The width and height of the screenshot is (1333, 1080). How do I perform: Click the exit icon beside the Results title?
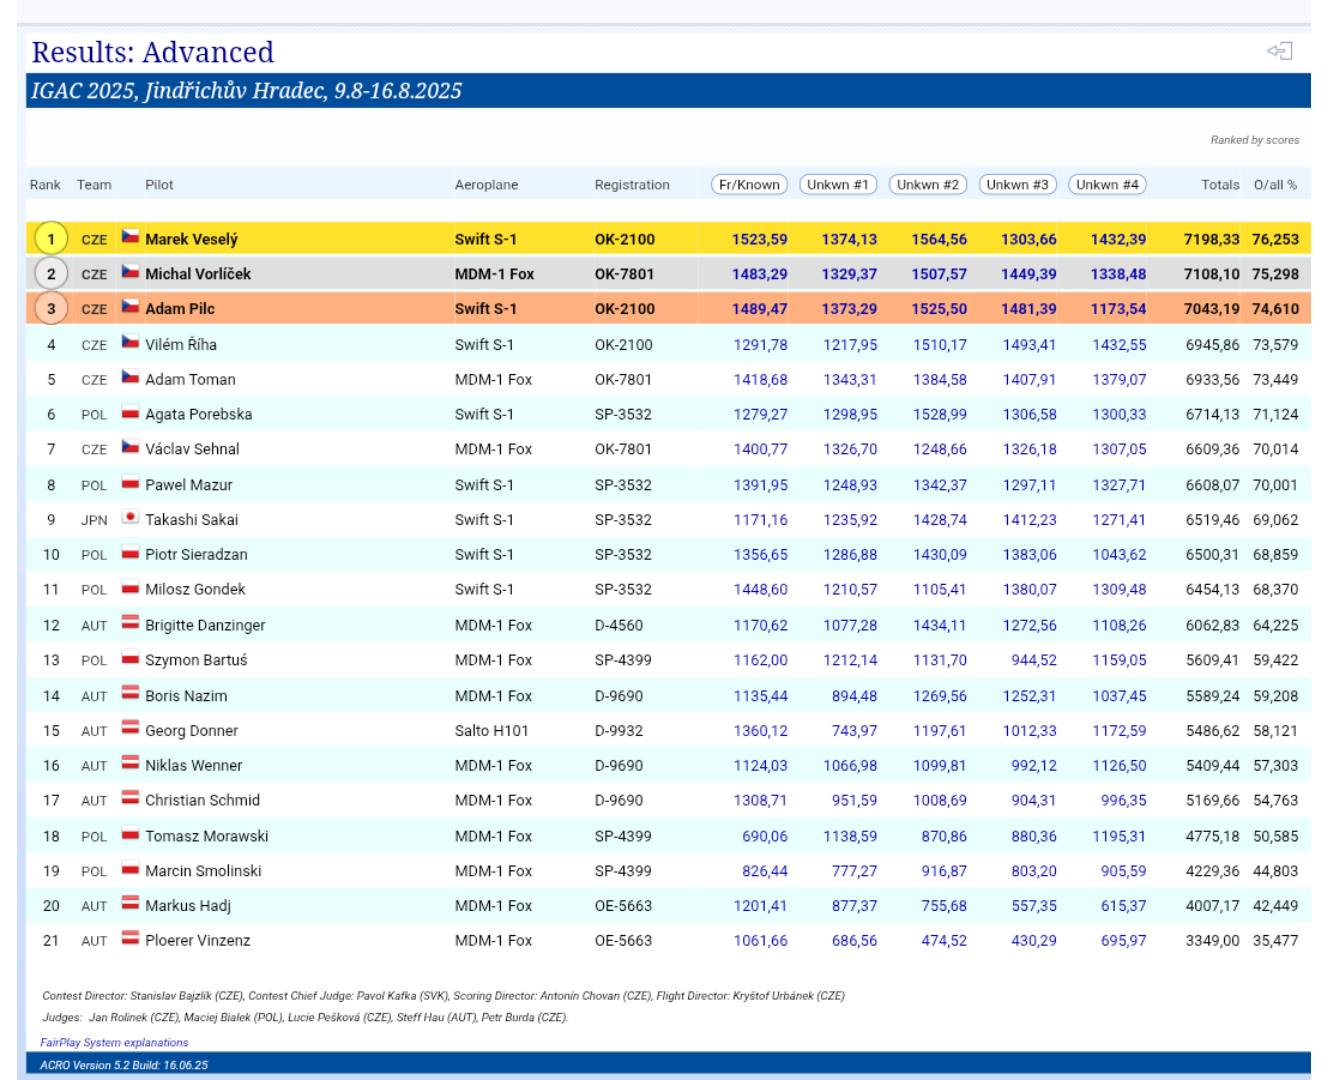1280,51
